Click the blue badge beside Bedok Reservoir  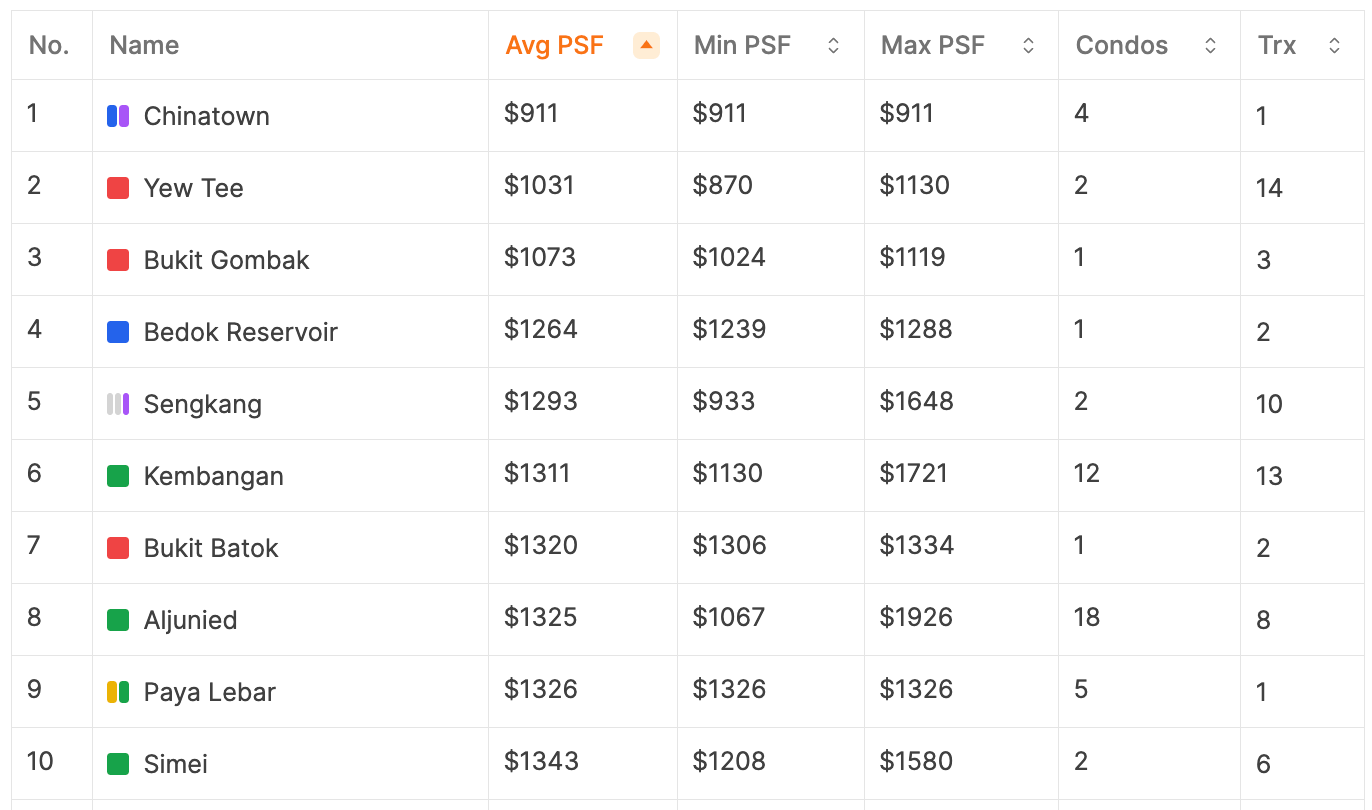click(x=118, y=332)
